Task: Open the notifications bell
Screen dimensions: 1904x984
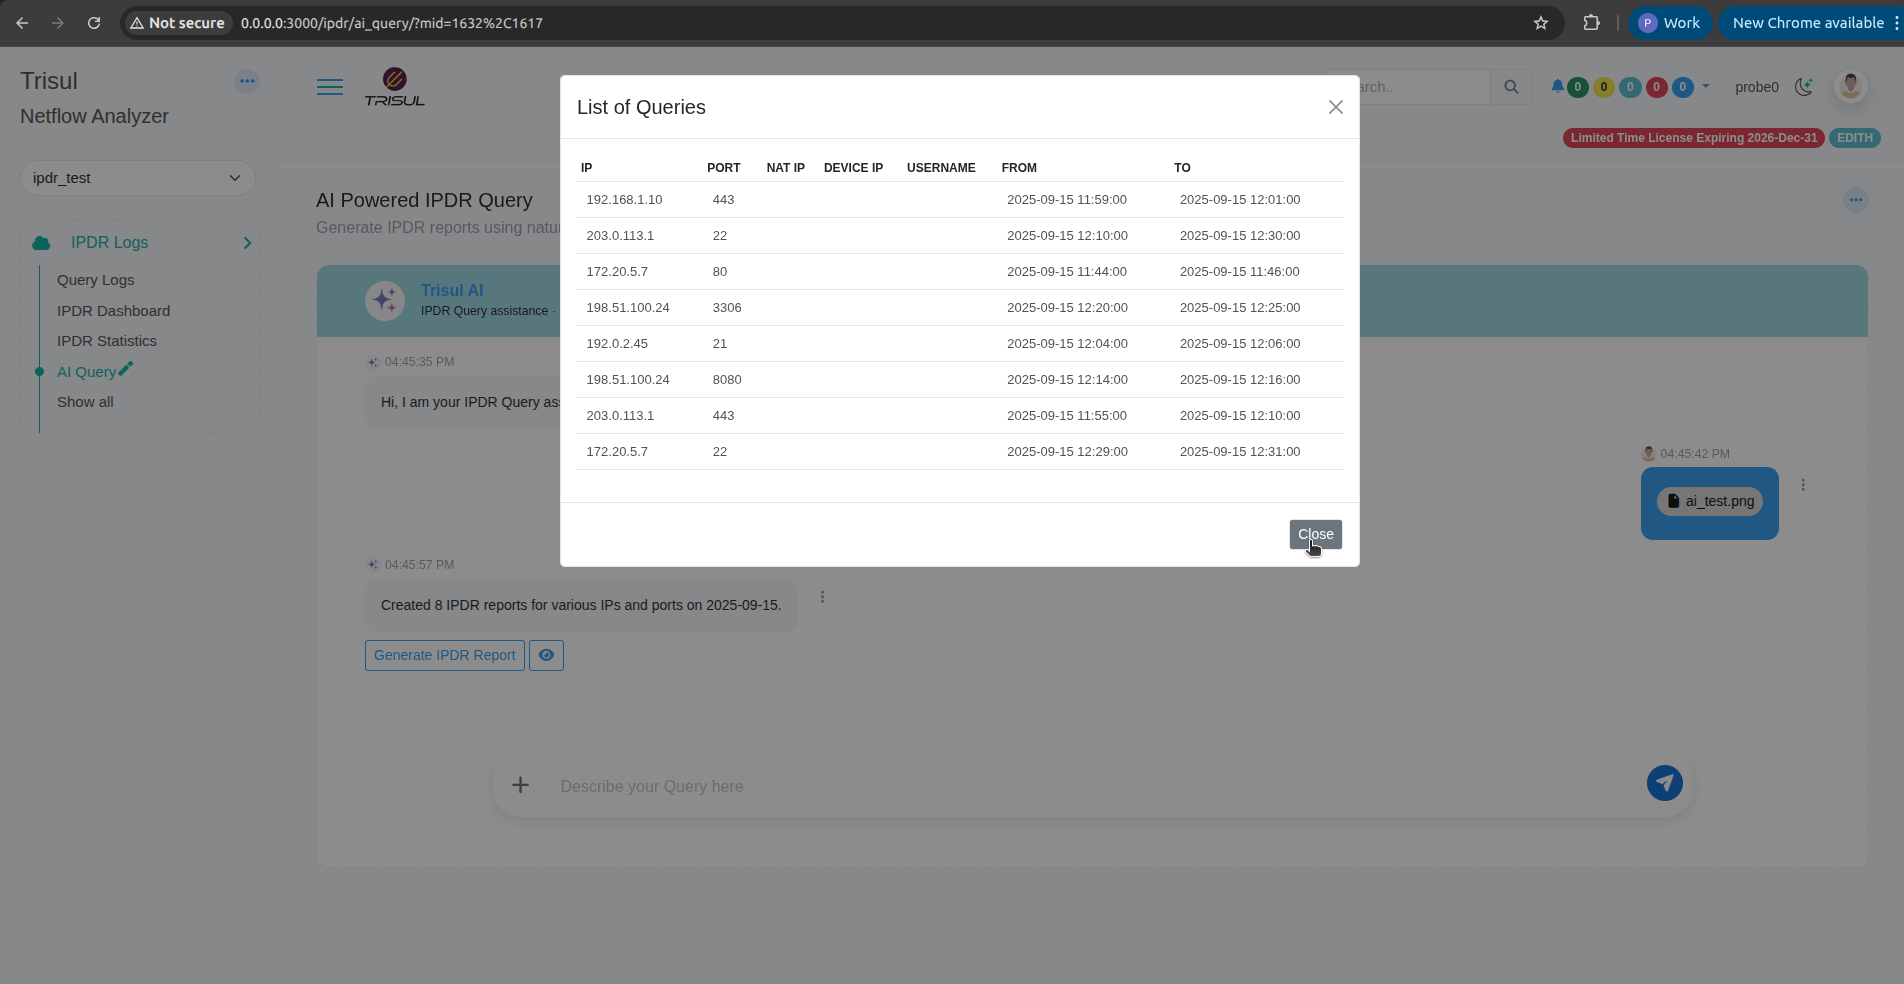Action: click(x=1557, y=87)
